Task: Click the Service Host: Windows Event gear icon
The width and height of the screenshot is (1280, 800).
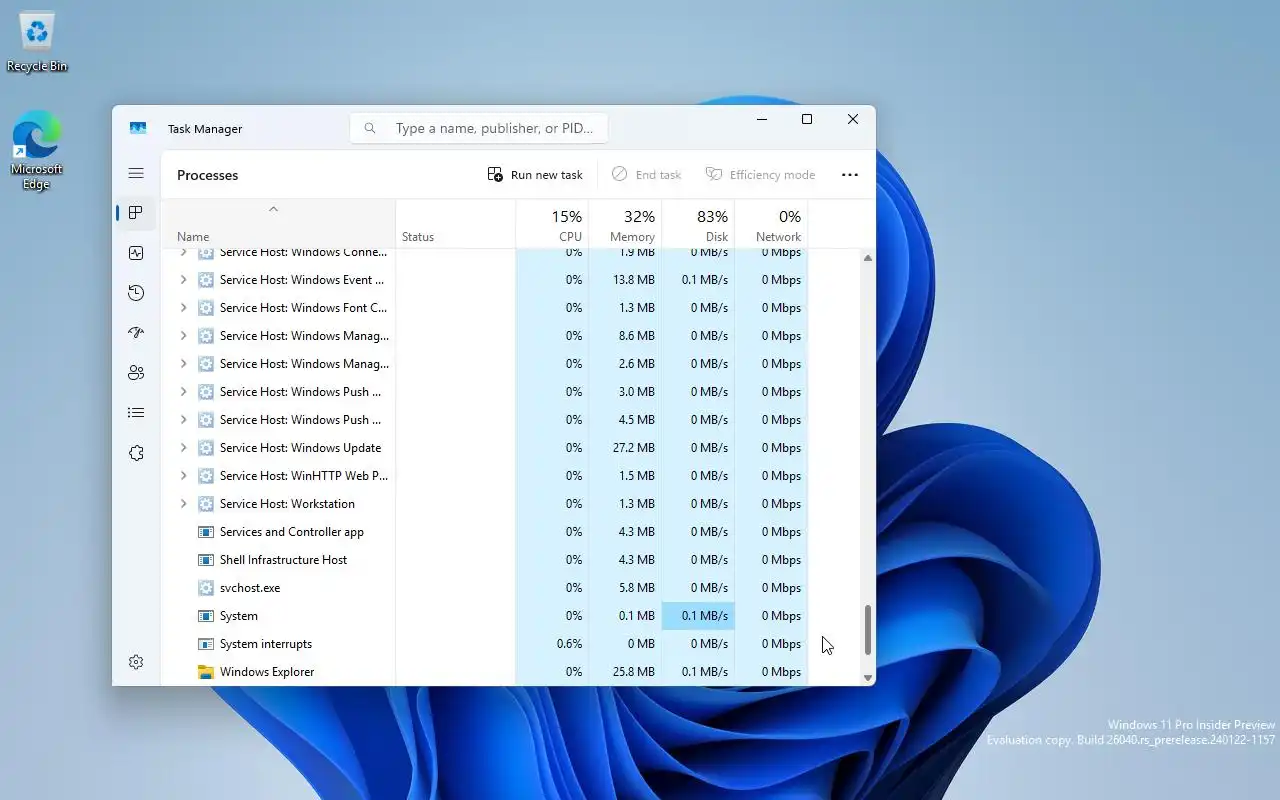Action: click(x=206, y=280)
